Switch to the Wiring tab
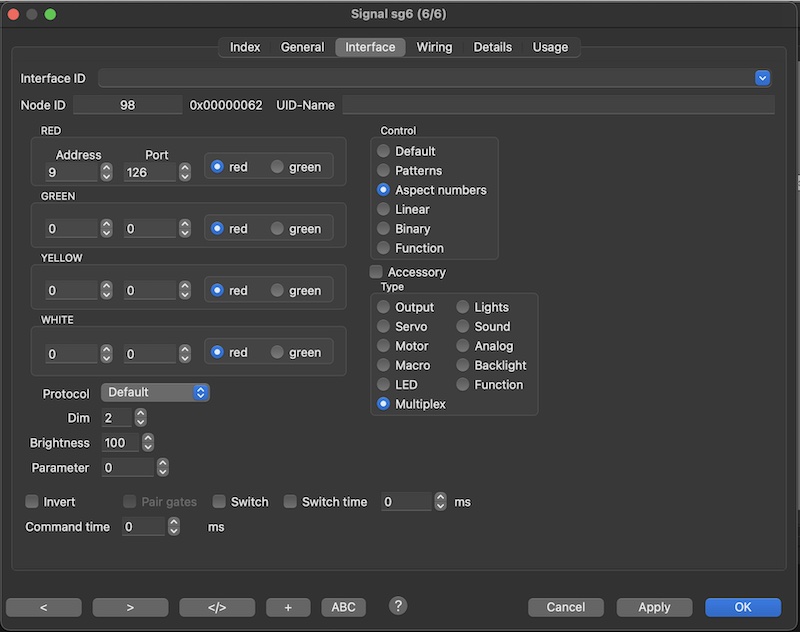Image resolution: width=800 pixels, height=632 pixels. [434, 47]
